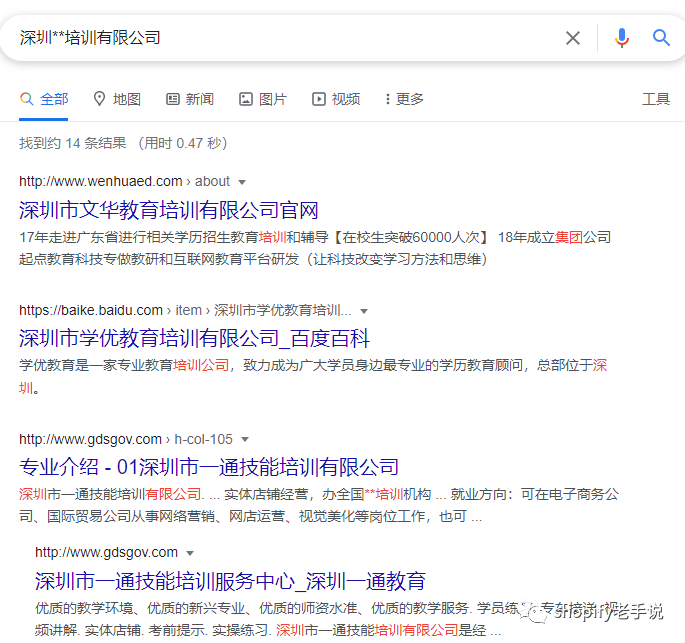The height and width of the screenshot is (643, 685).
Task: Open 深圳市学优教育培训有限公司_百度百科 result
Action: tap(194, 339)
